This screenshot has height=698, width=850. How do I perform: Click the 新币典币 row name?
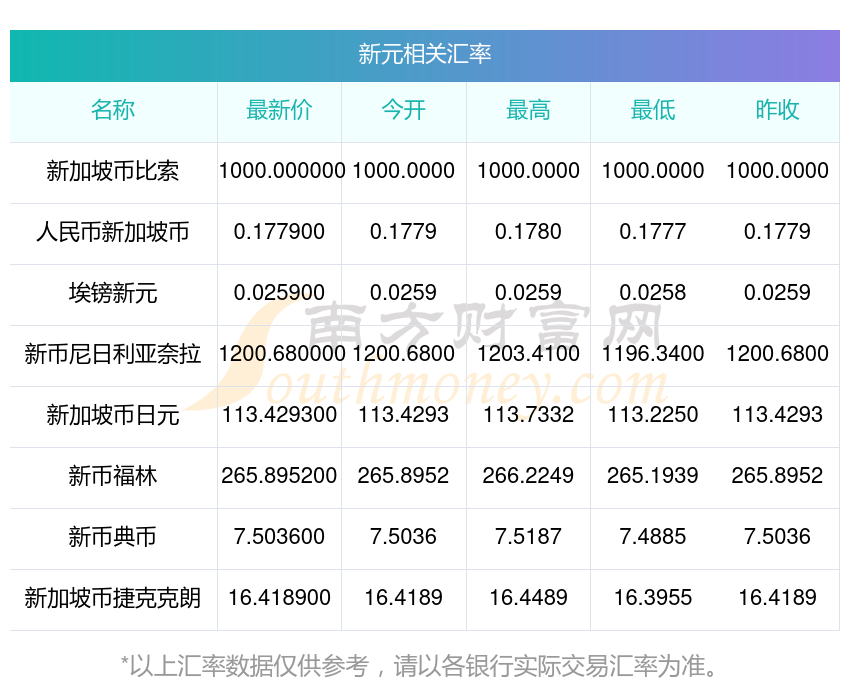pos(113,537)
